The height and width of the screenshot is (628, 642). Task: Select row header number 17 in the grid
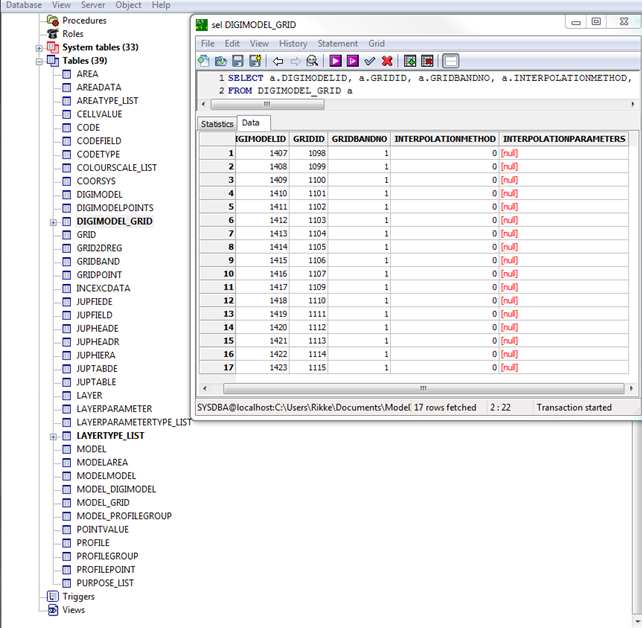pos(217,367)
